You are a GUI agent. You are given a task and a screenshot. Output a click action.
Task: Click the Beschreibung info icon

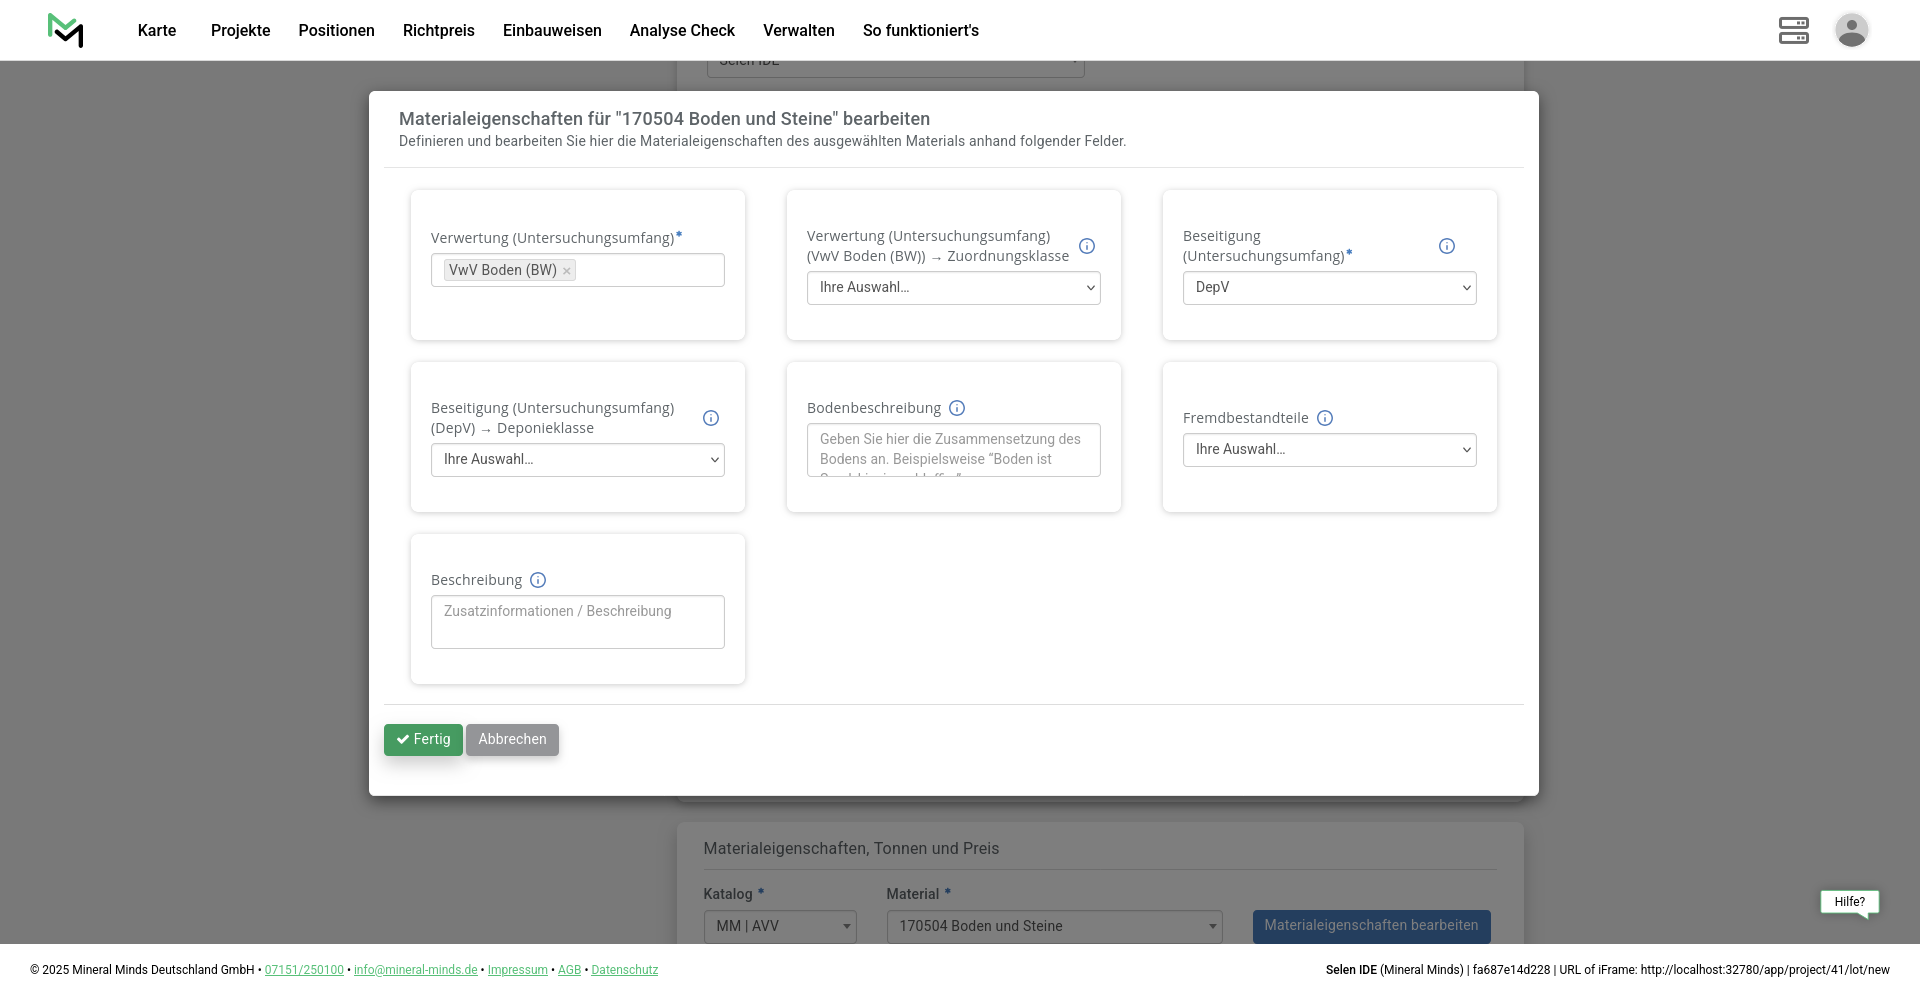(x=538, y=580)
